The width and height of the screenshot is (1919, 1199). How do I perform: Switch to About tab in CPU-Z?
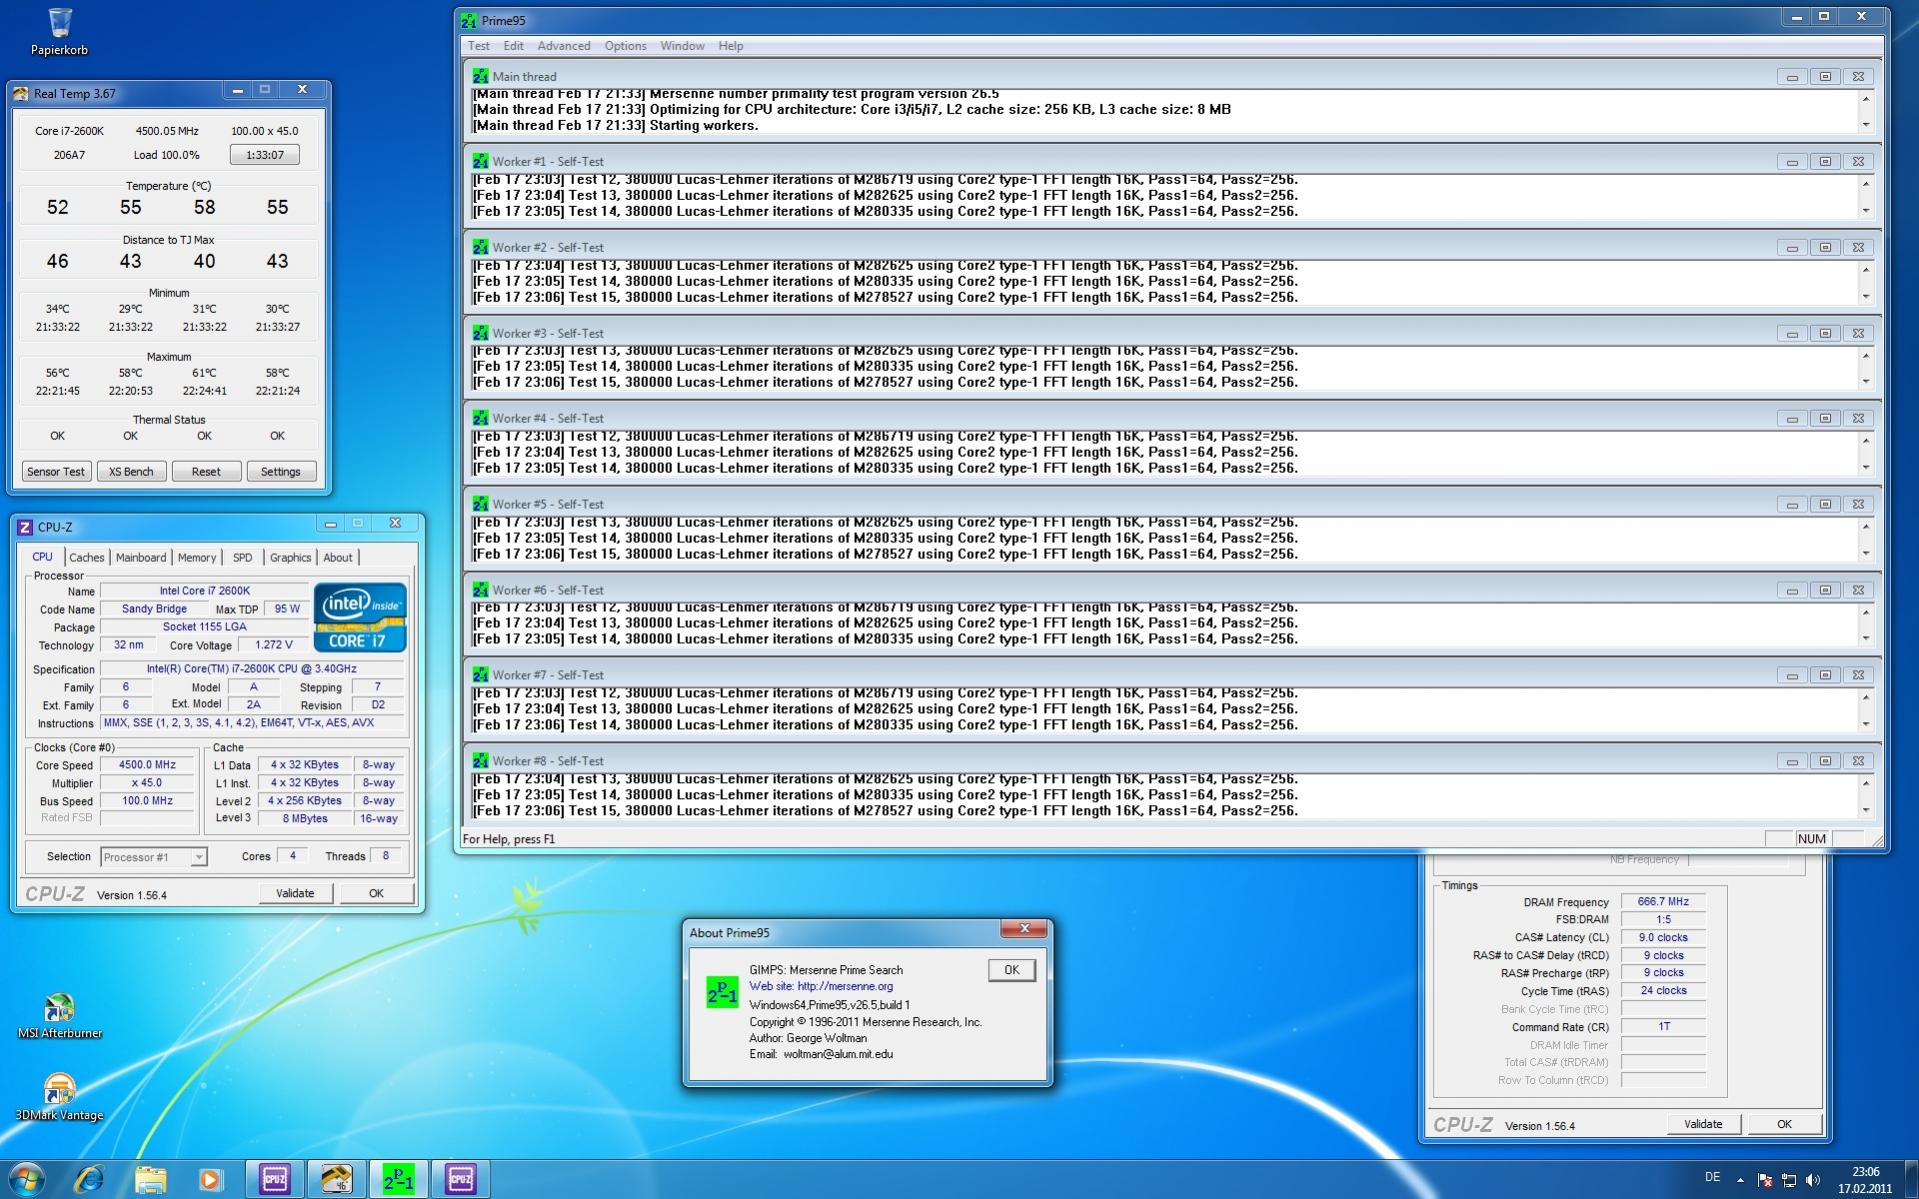338,558
